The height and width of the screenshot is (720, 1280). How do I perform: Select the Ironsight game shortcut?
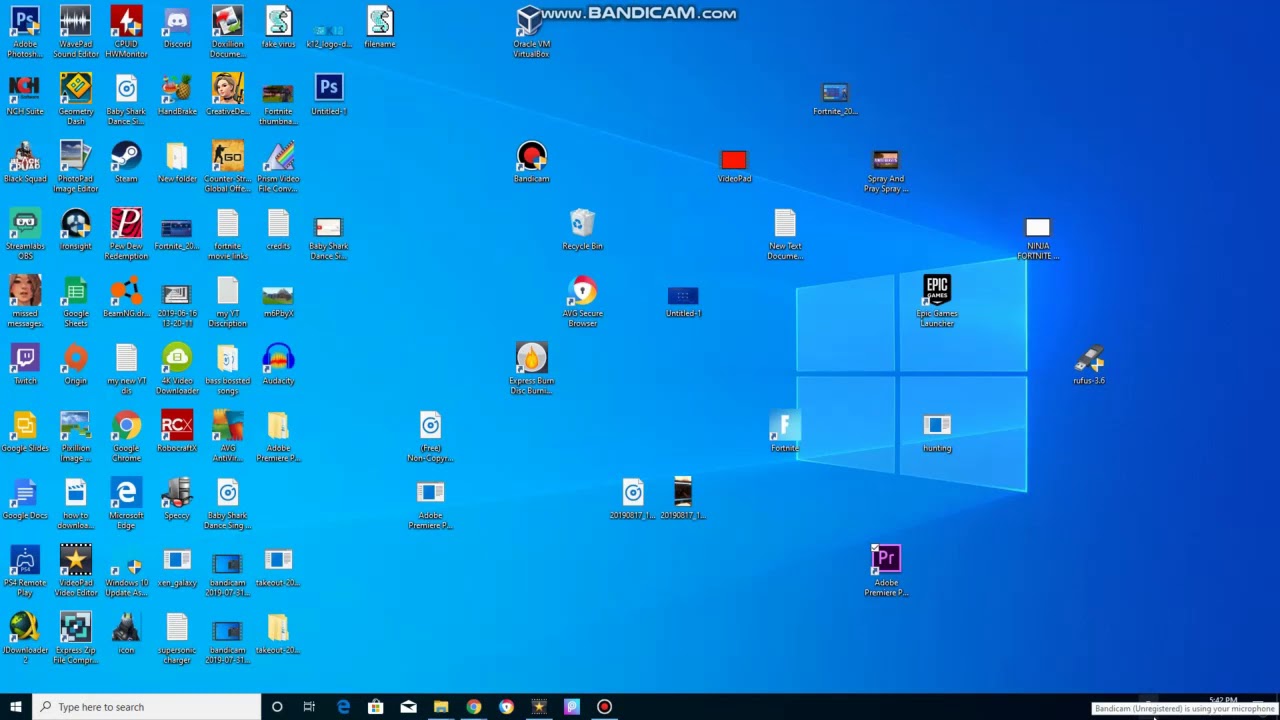76,229
